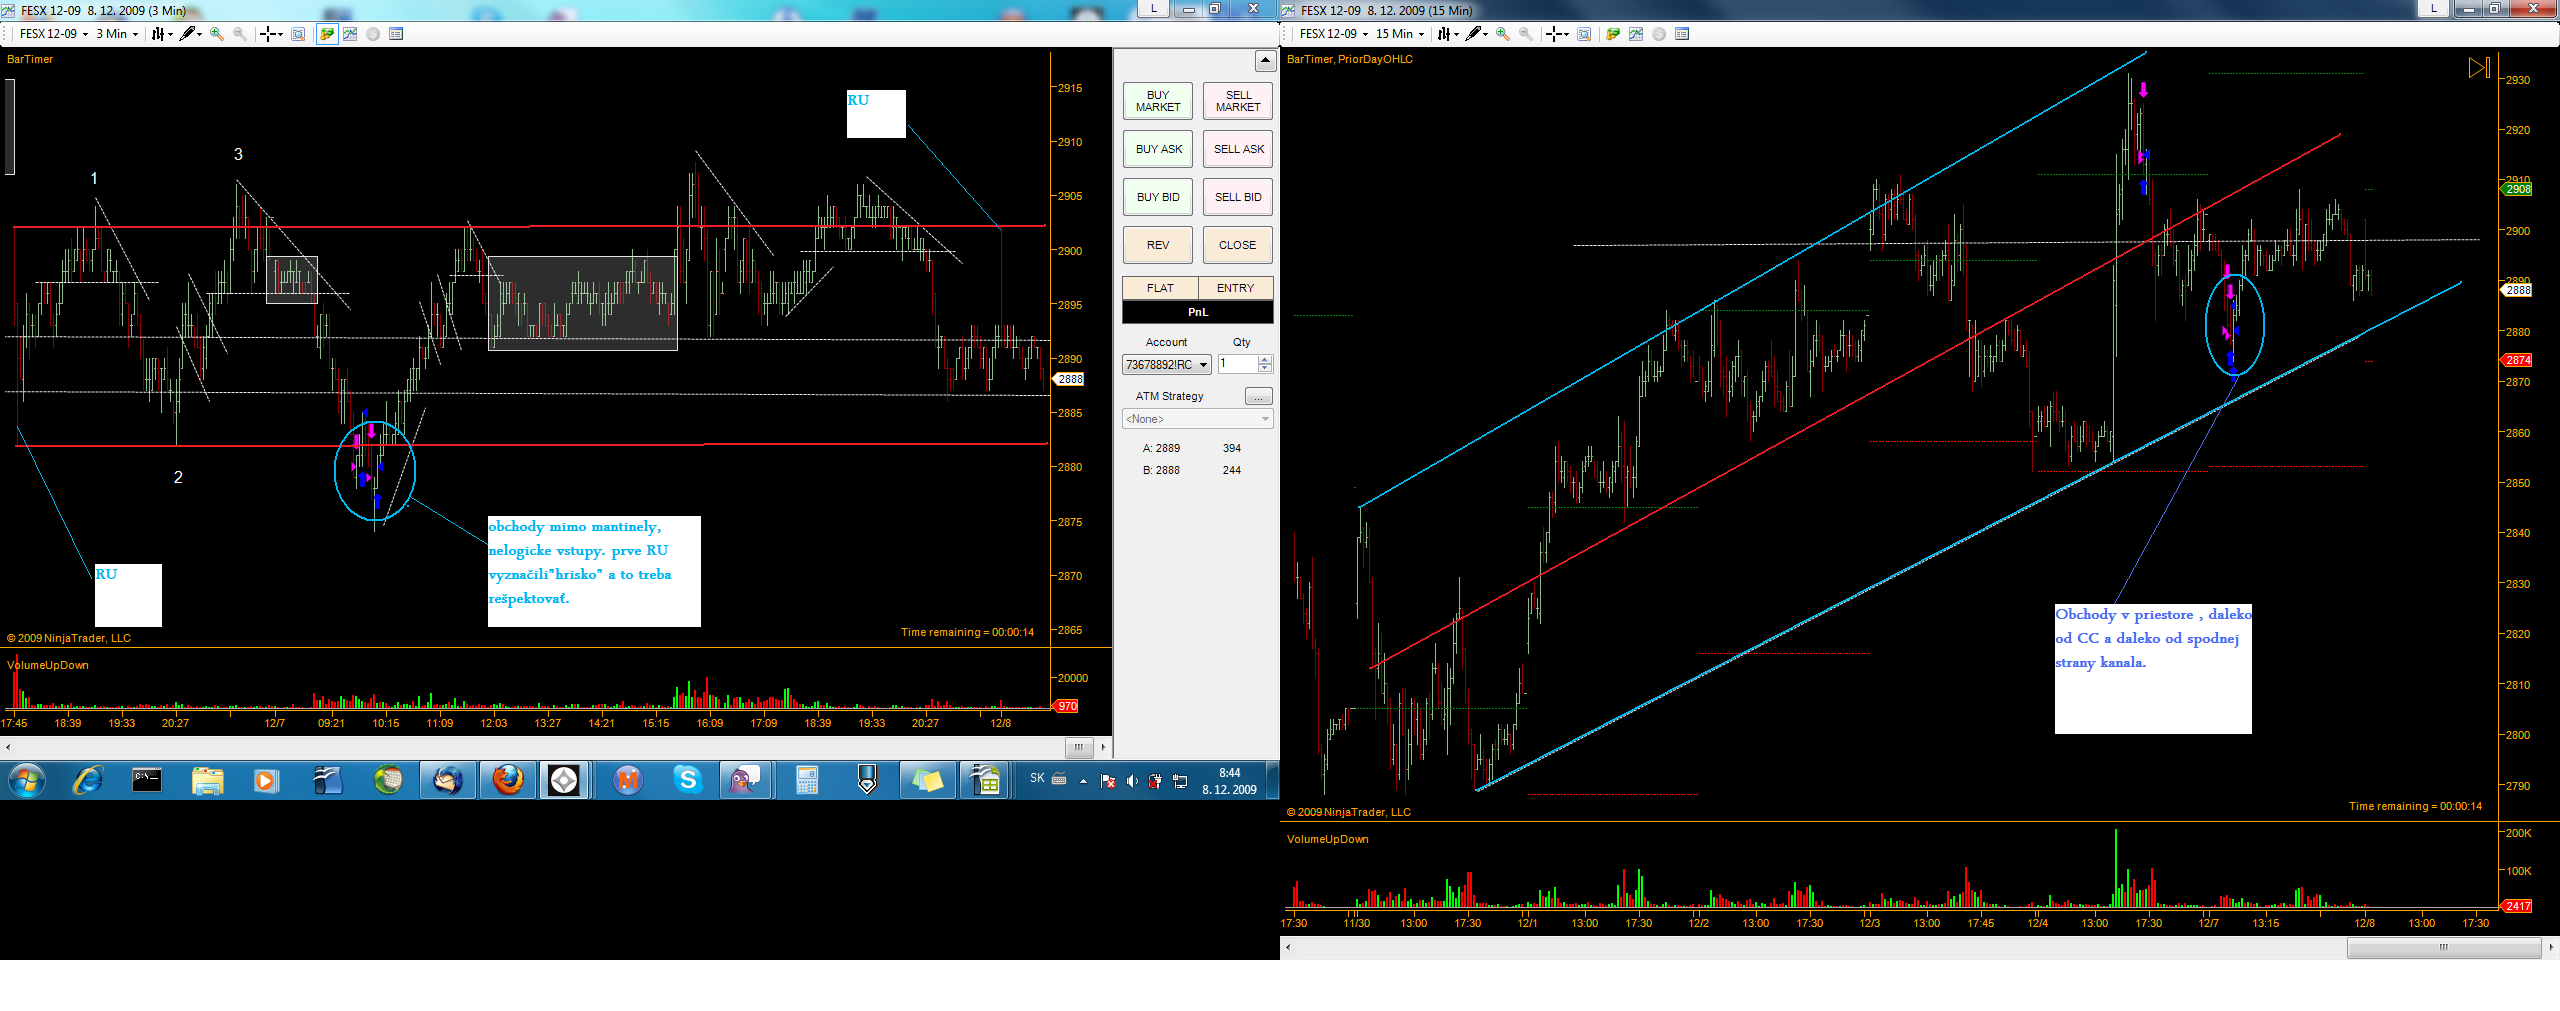Open Data Box icon on the 15 Min chart
Viewport: 2560px width, 1011px height.
[1682, 34]
